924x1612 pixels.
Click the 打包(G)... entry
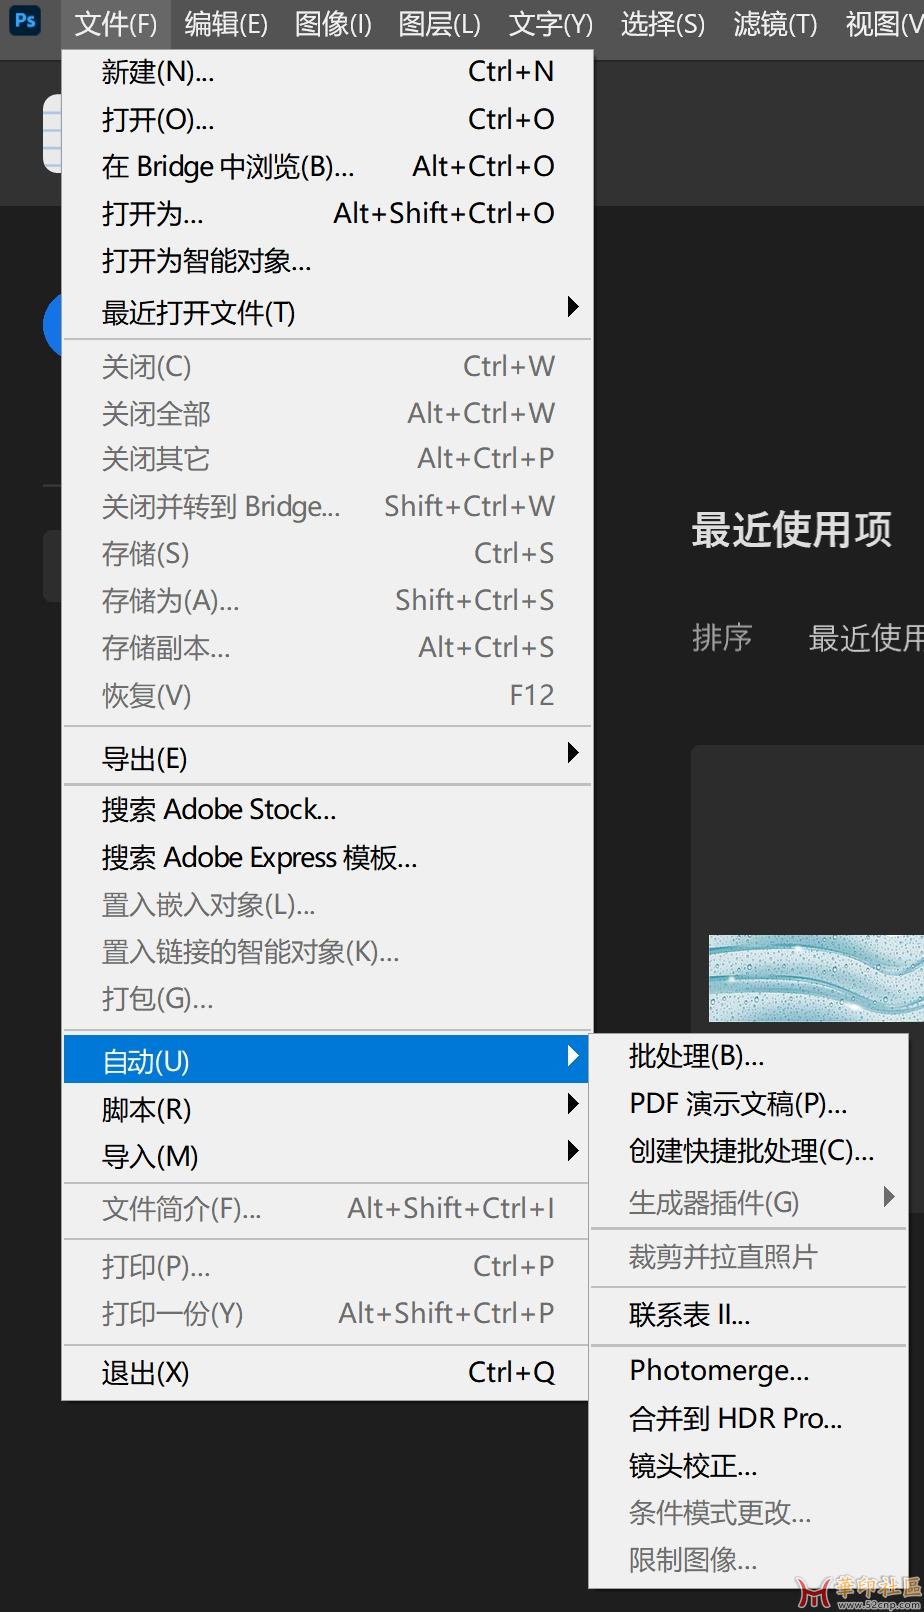pyautogui.click(x=328, y=998)
